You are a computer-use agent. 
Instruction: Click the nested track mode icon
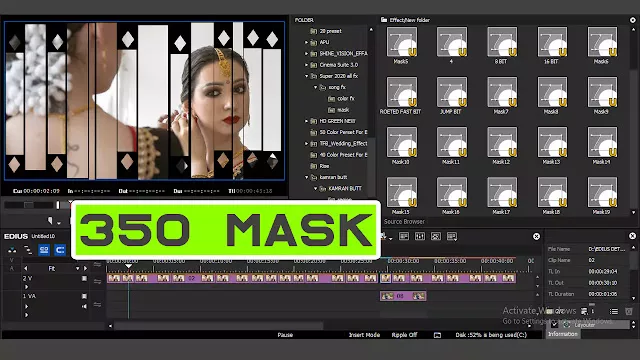28,250
